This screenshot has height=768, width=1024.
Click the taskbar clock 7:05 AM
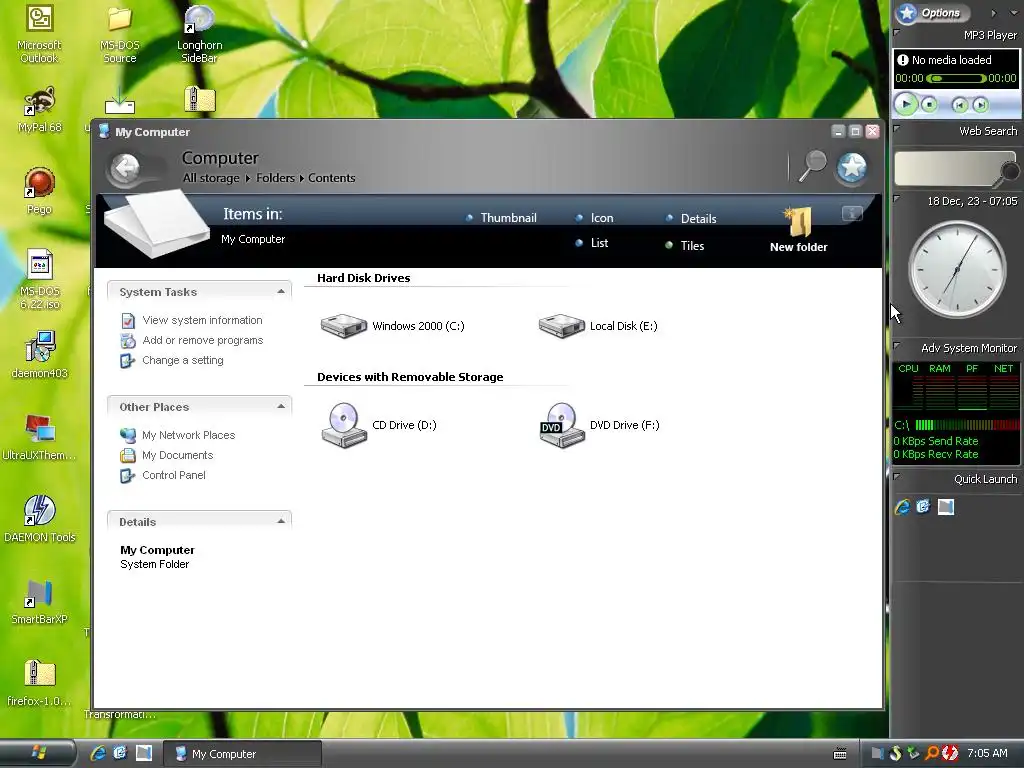pyautogui.click(x=987, y=754)
